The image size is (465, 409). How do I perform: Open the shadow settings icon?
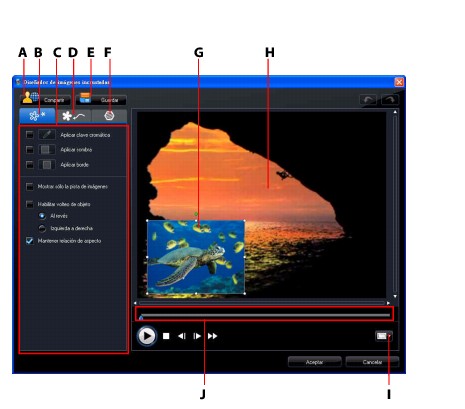coord(47,149)
